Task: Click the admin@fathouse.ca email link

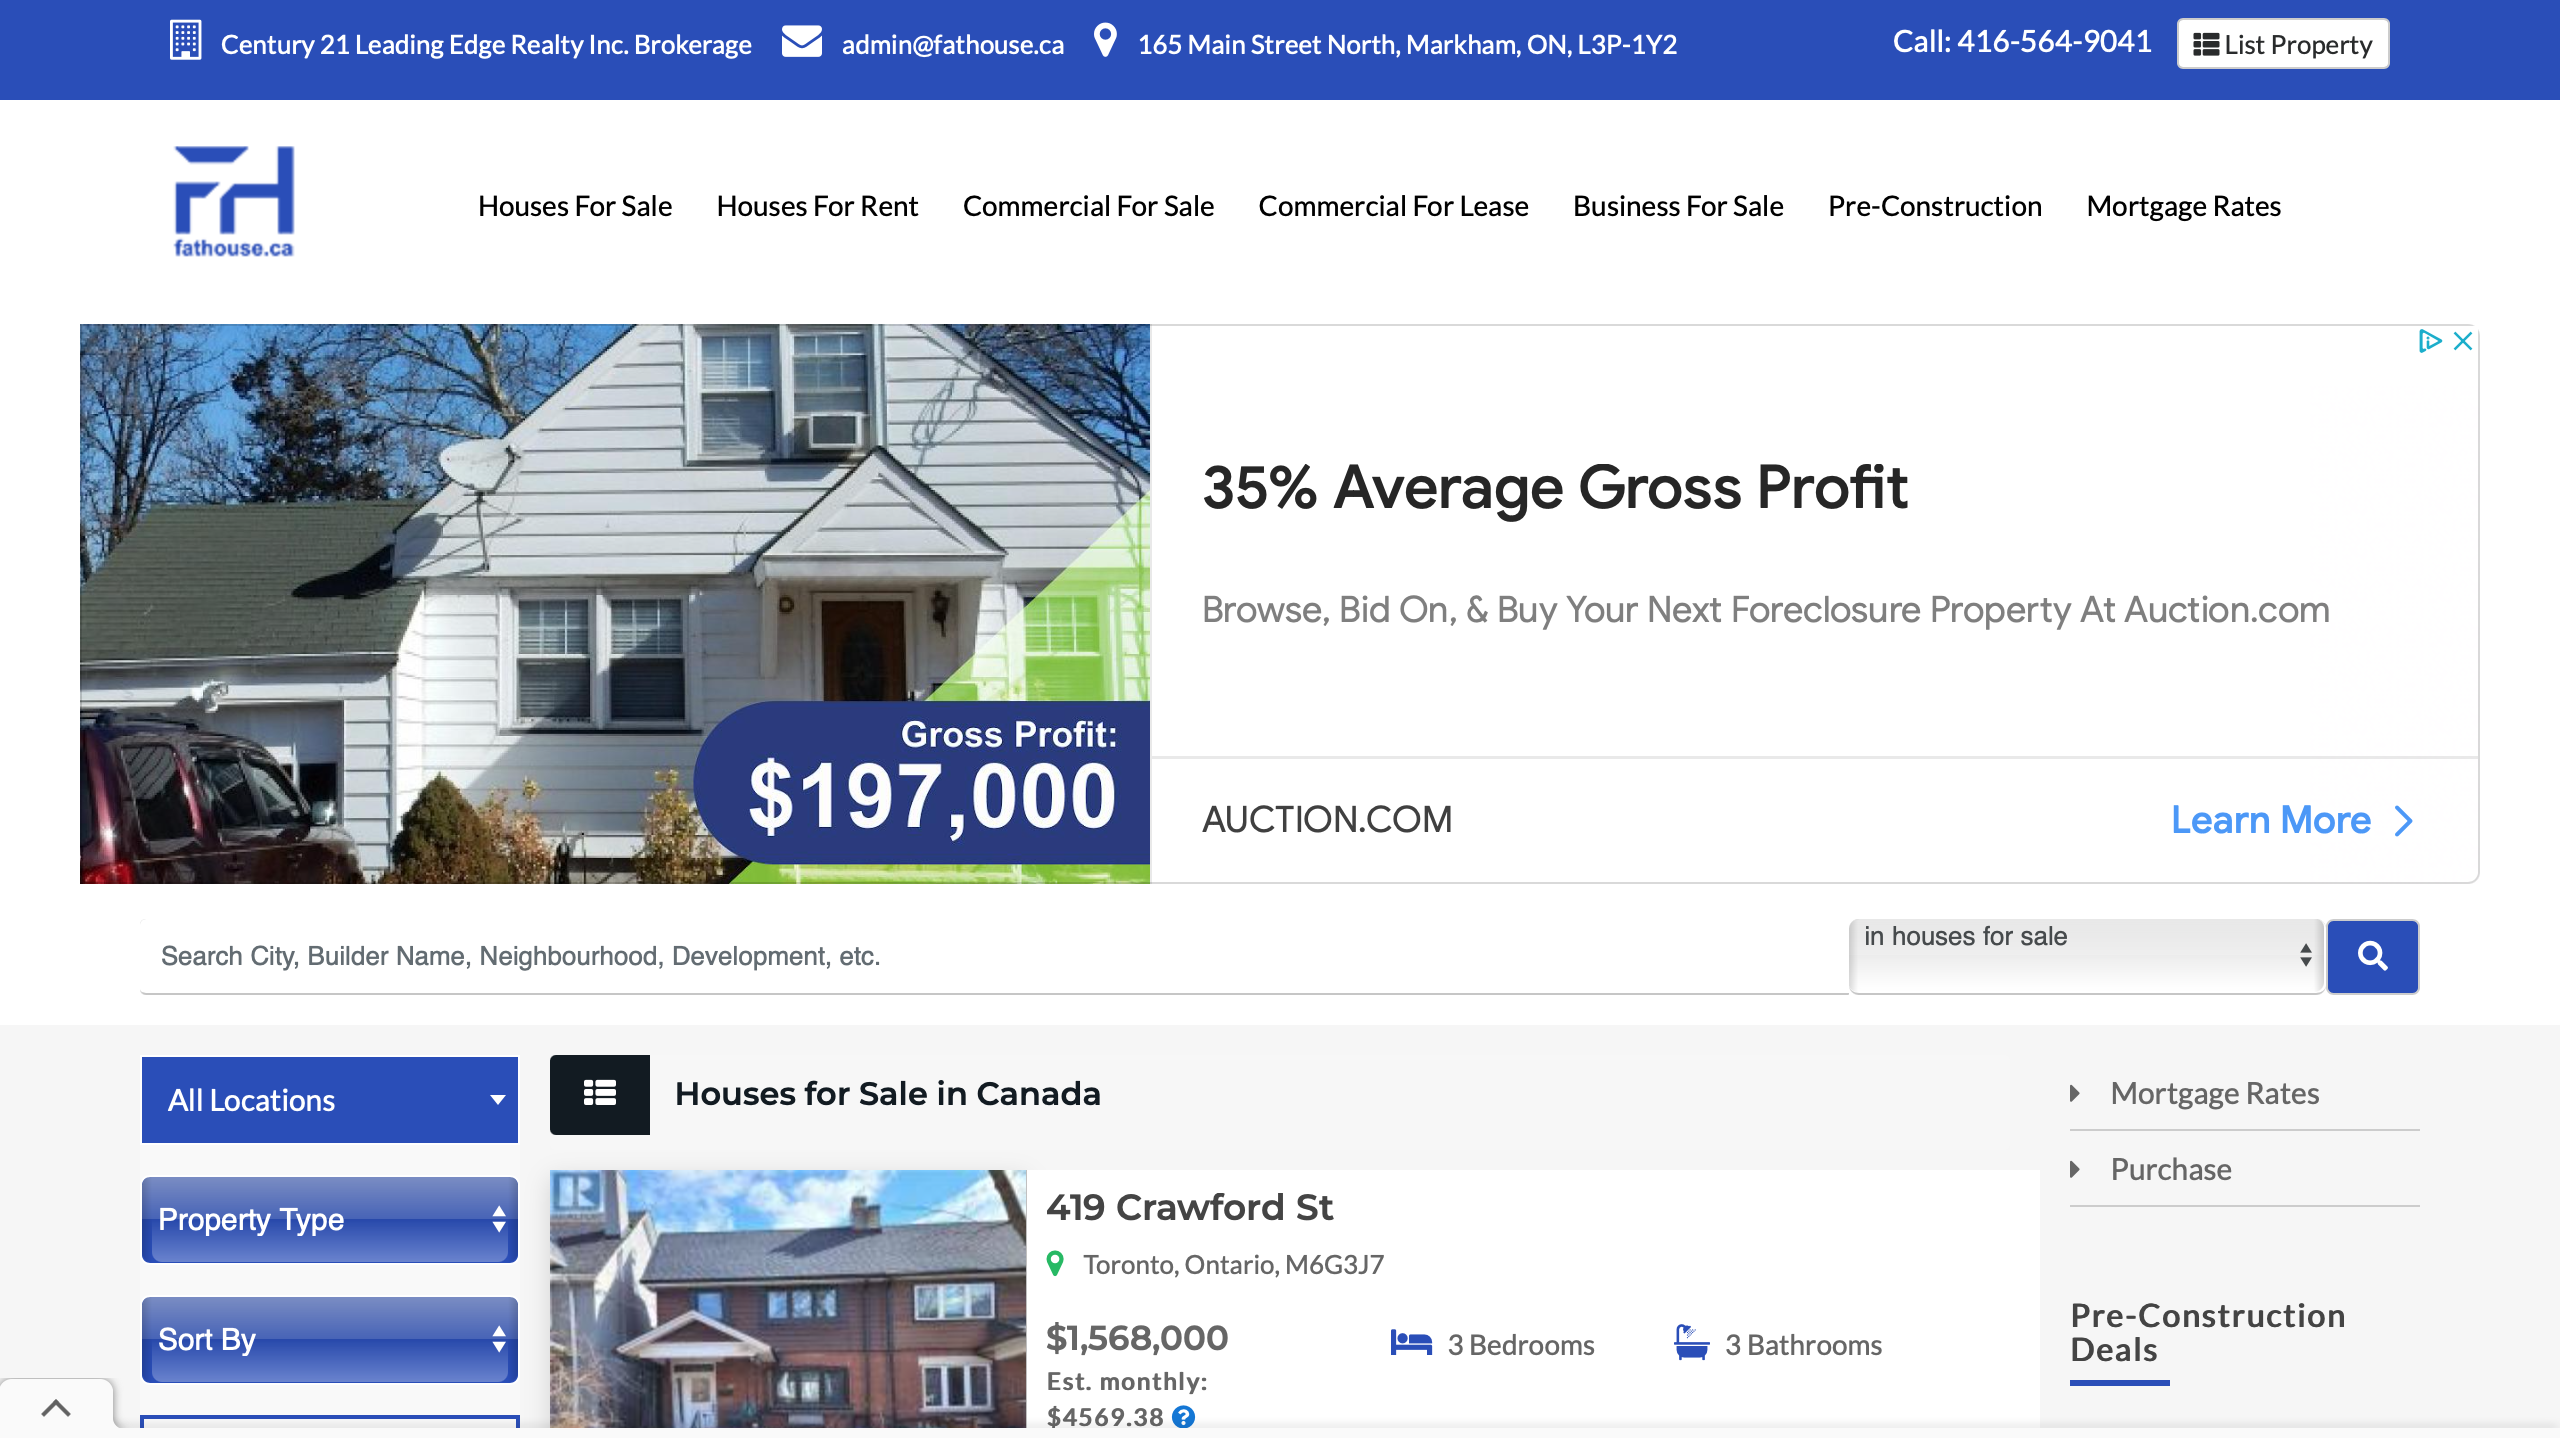Action: 953,44
